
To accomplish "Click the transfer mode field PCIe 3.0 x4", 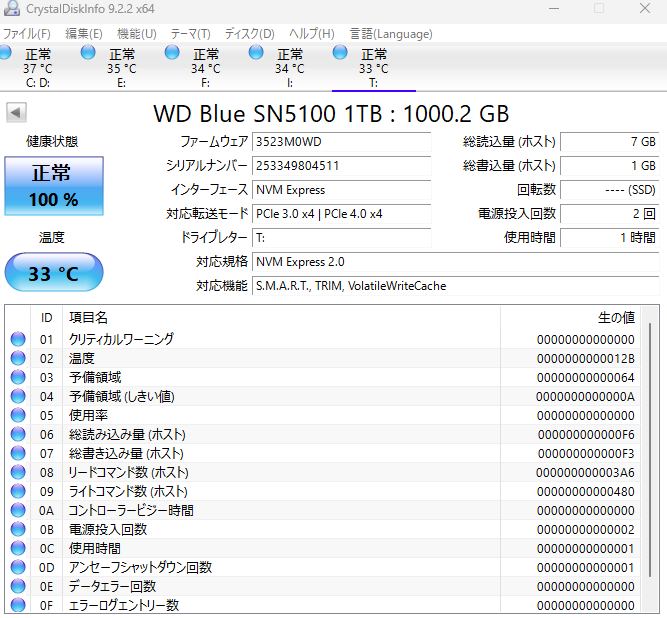I will point(342,214).
